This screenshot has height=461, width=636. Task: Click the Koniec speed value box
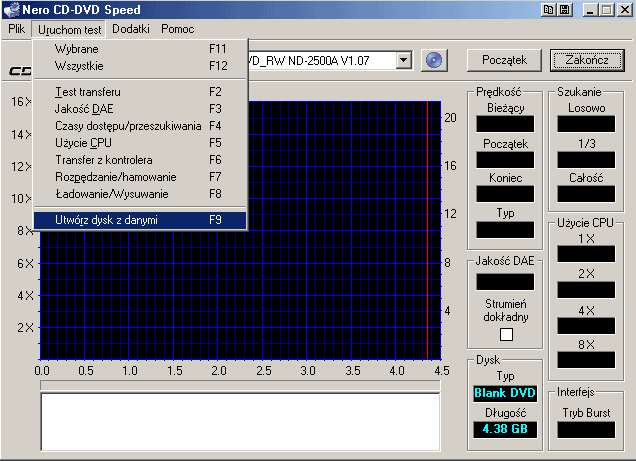coord(505,194)
